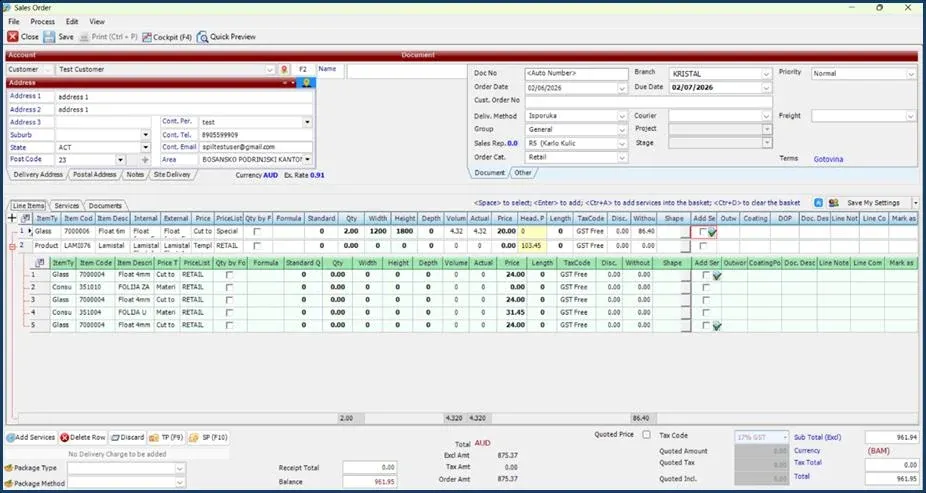The width and height of the screenshot is (926, 493).
Task: Add a new line with the plus icon
Action: pos(12,218)
